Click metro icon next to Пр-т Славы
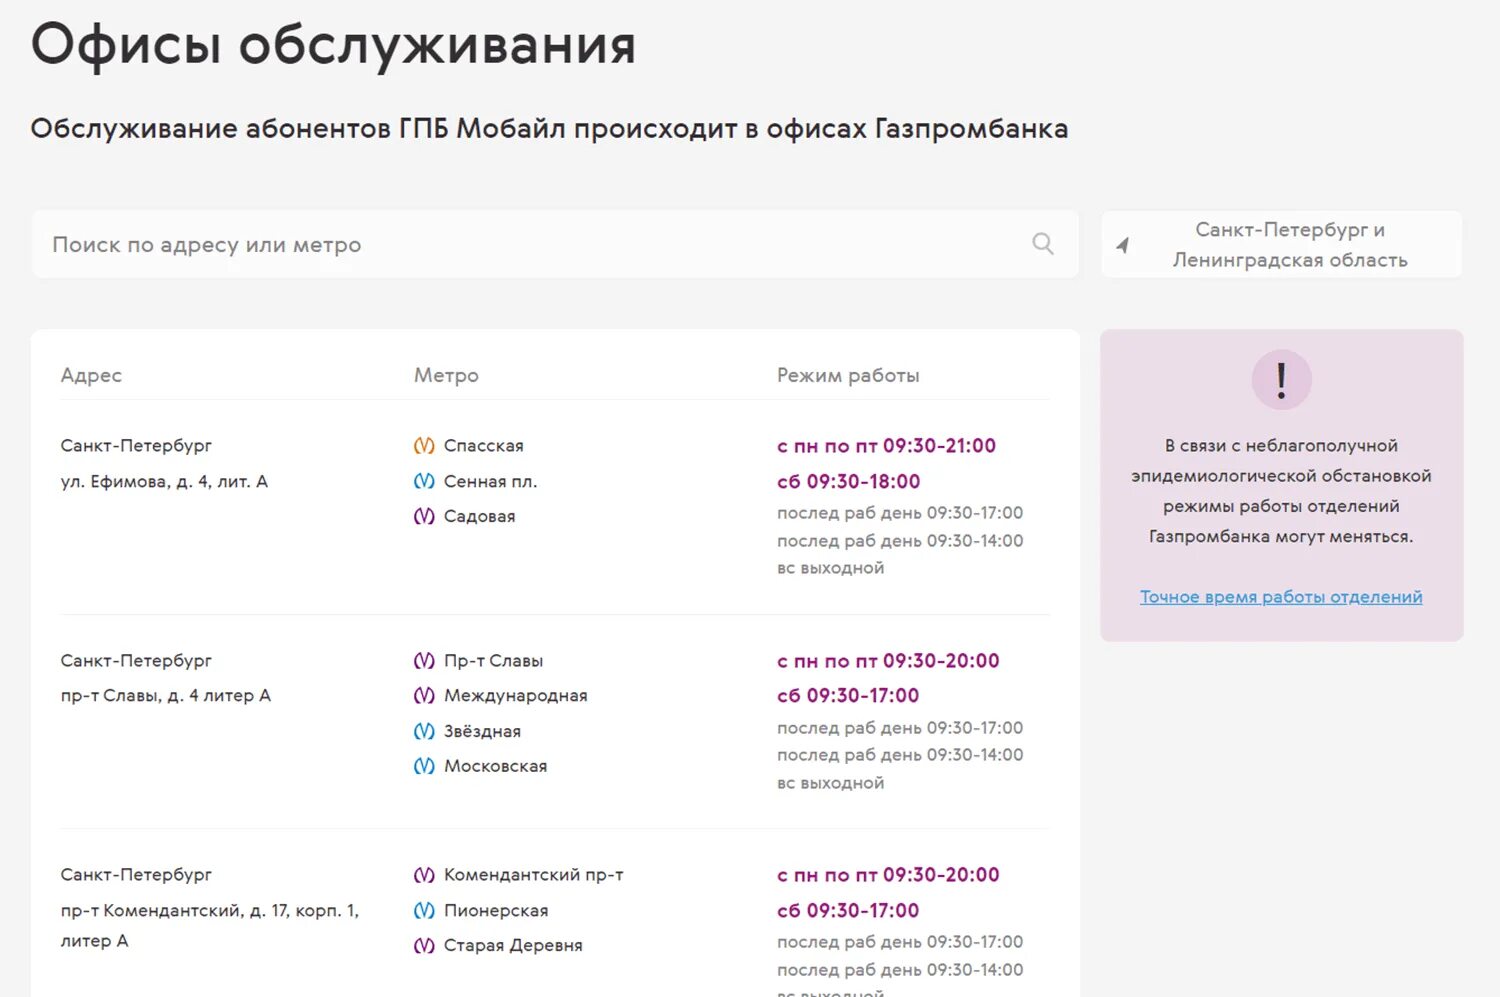The height and width of the screenshot is (997, 1500). (424, 661)
